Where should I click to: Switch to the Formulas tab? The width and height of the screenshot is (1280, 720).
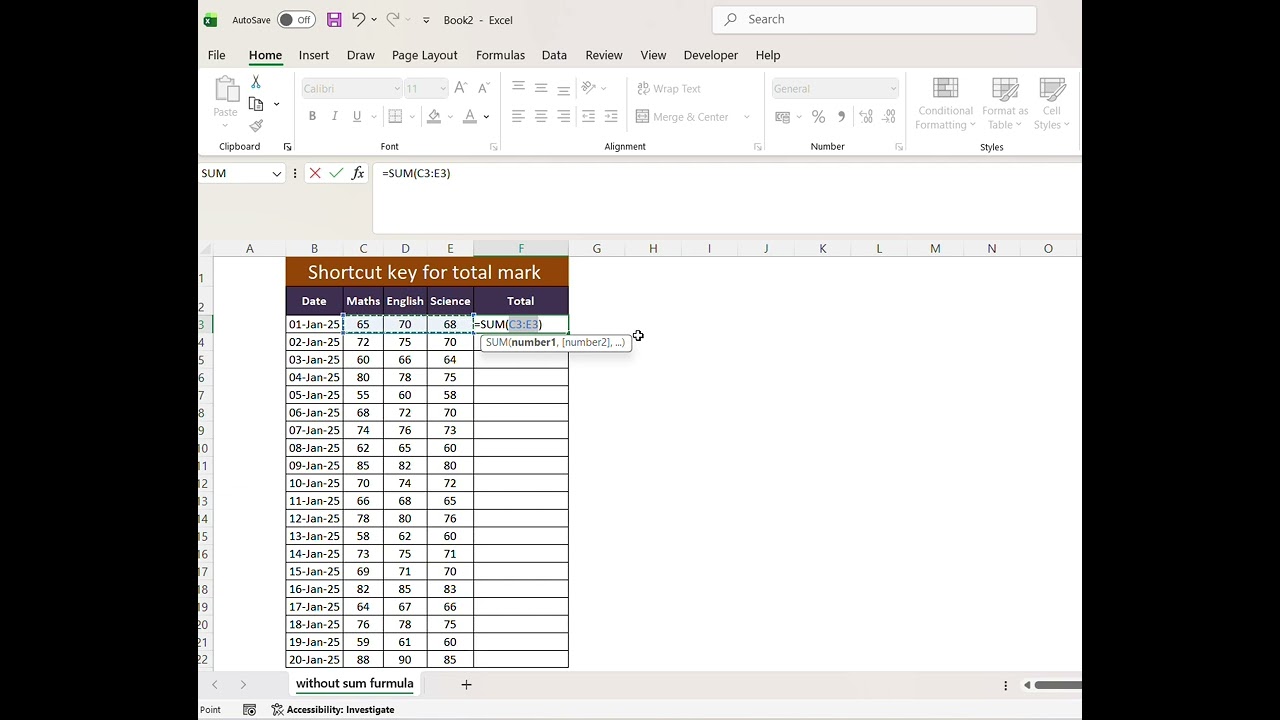click(500, 55)
